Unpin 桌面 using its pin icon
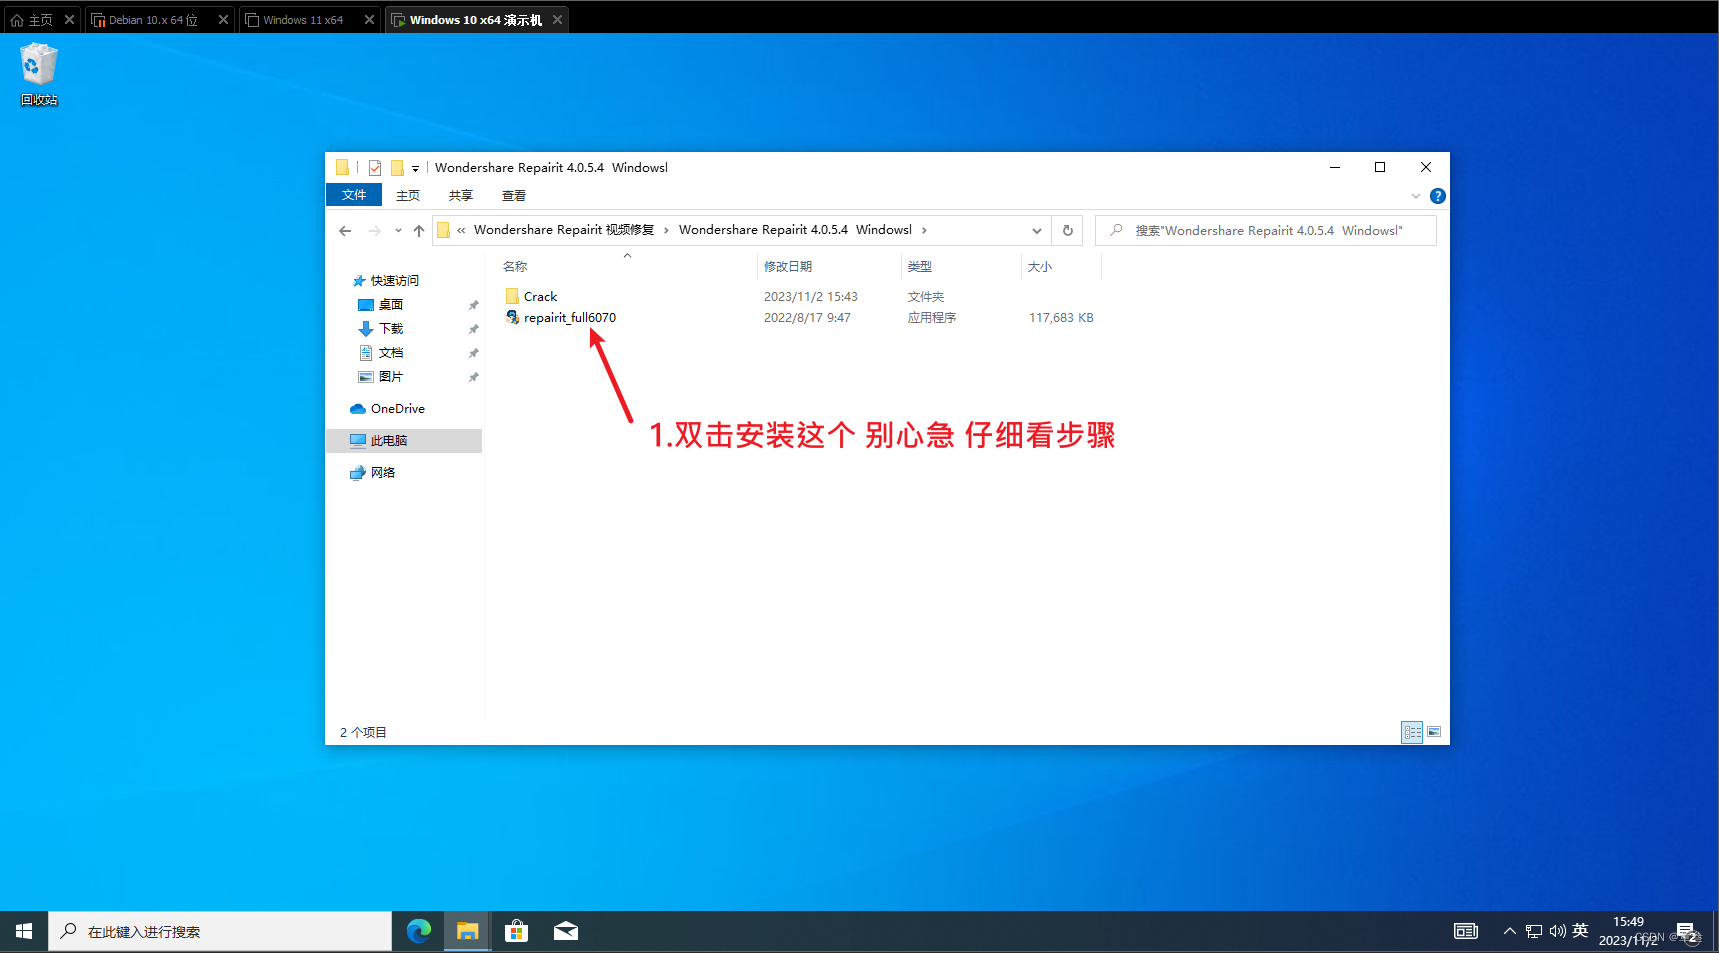This screenshot has height=953, width=1719. [474, 305]
